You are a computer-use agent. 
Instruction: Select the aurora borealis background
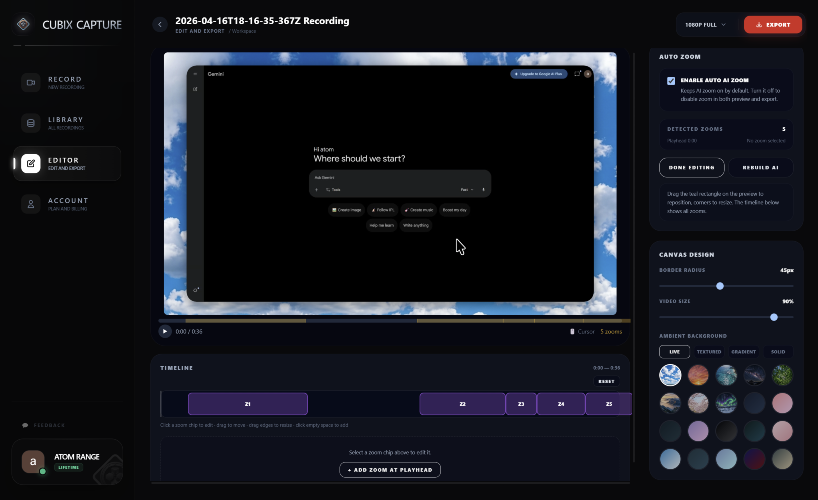coord(726,403)
